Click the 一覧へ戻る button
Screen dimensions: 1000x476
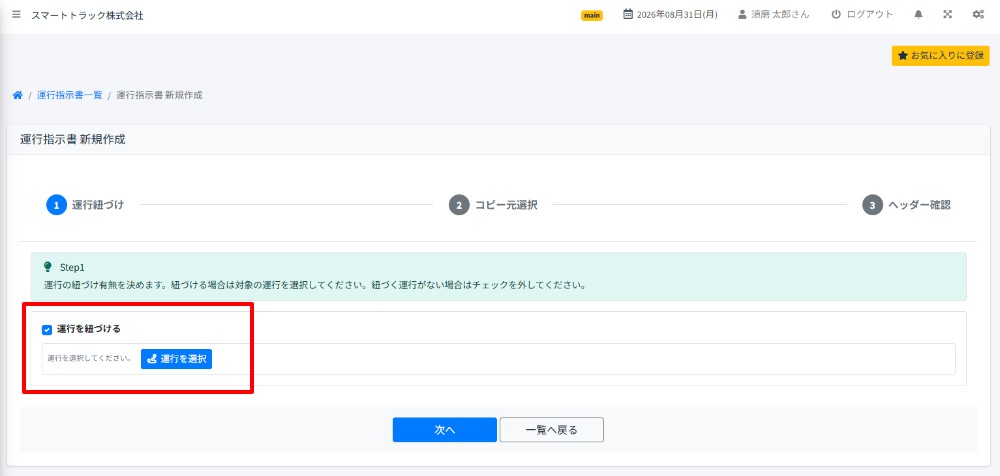click(552, 430)
